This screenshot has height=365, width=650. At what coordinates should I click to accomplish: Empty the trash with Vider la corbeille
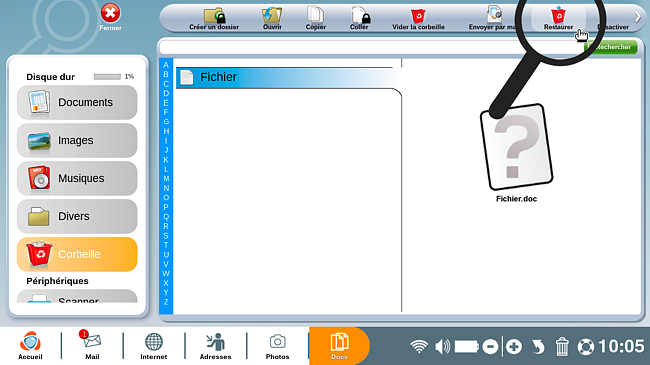[418, 19]
